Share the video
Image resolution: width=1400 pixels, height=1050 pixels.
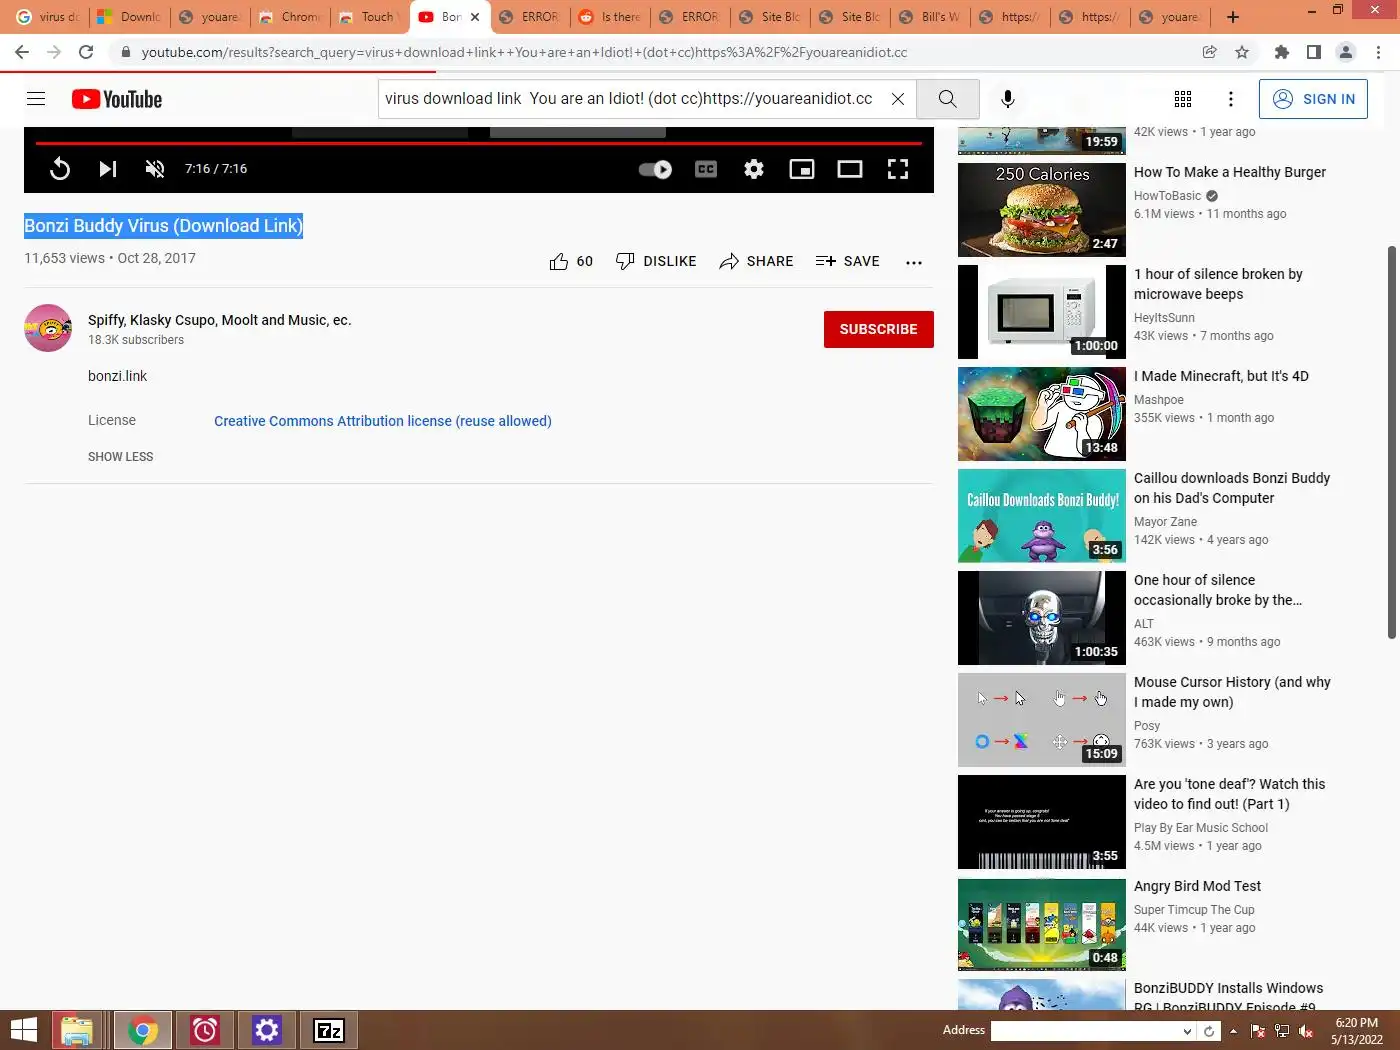[x=756, y=261]
